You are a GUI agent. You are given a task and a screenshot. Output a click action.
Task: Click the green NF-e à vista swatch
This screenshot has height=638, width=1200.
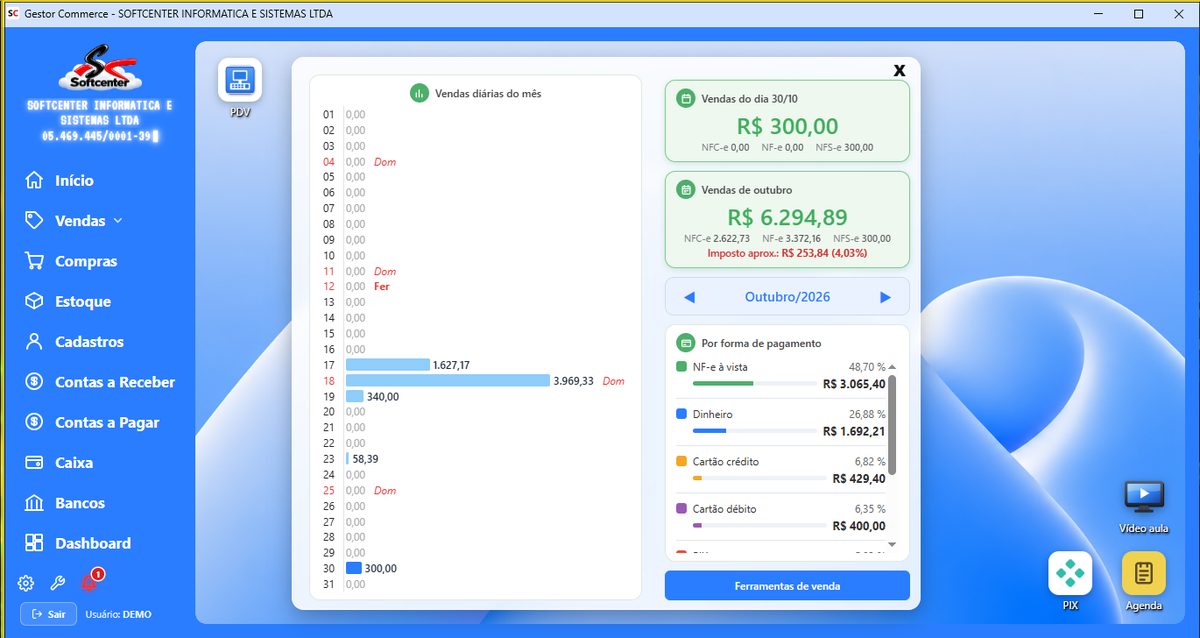coord(682,367)
